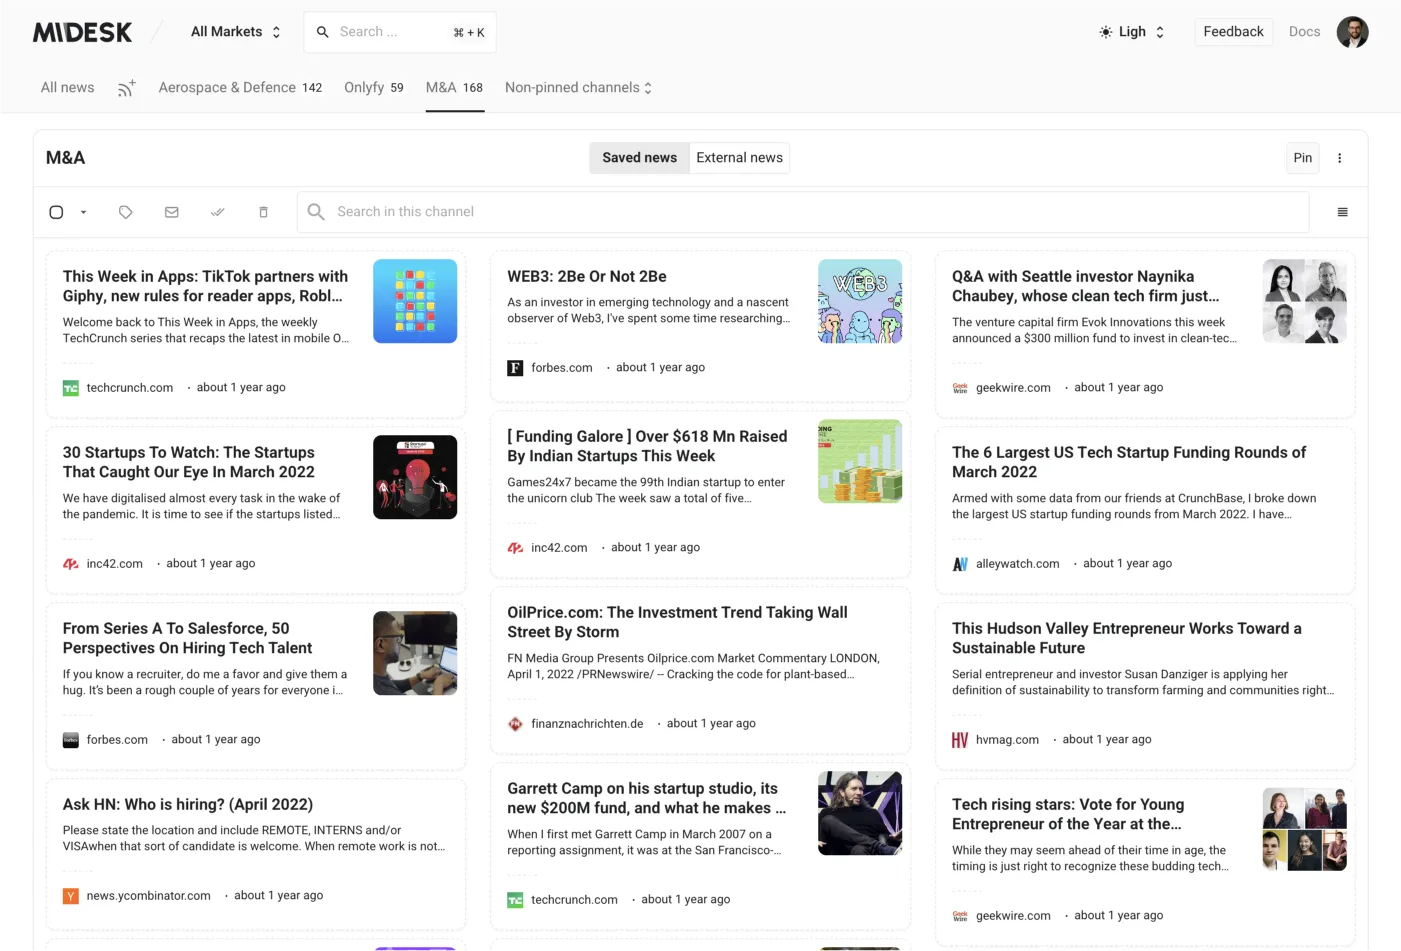The image size is (1401, 951).
Task: Open article OilPrice.com Investment Trend
Action: point(677,622)
